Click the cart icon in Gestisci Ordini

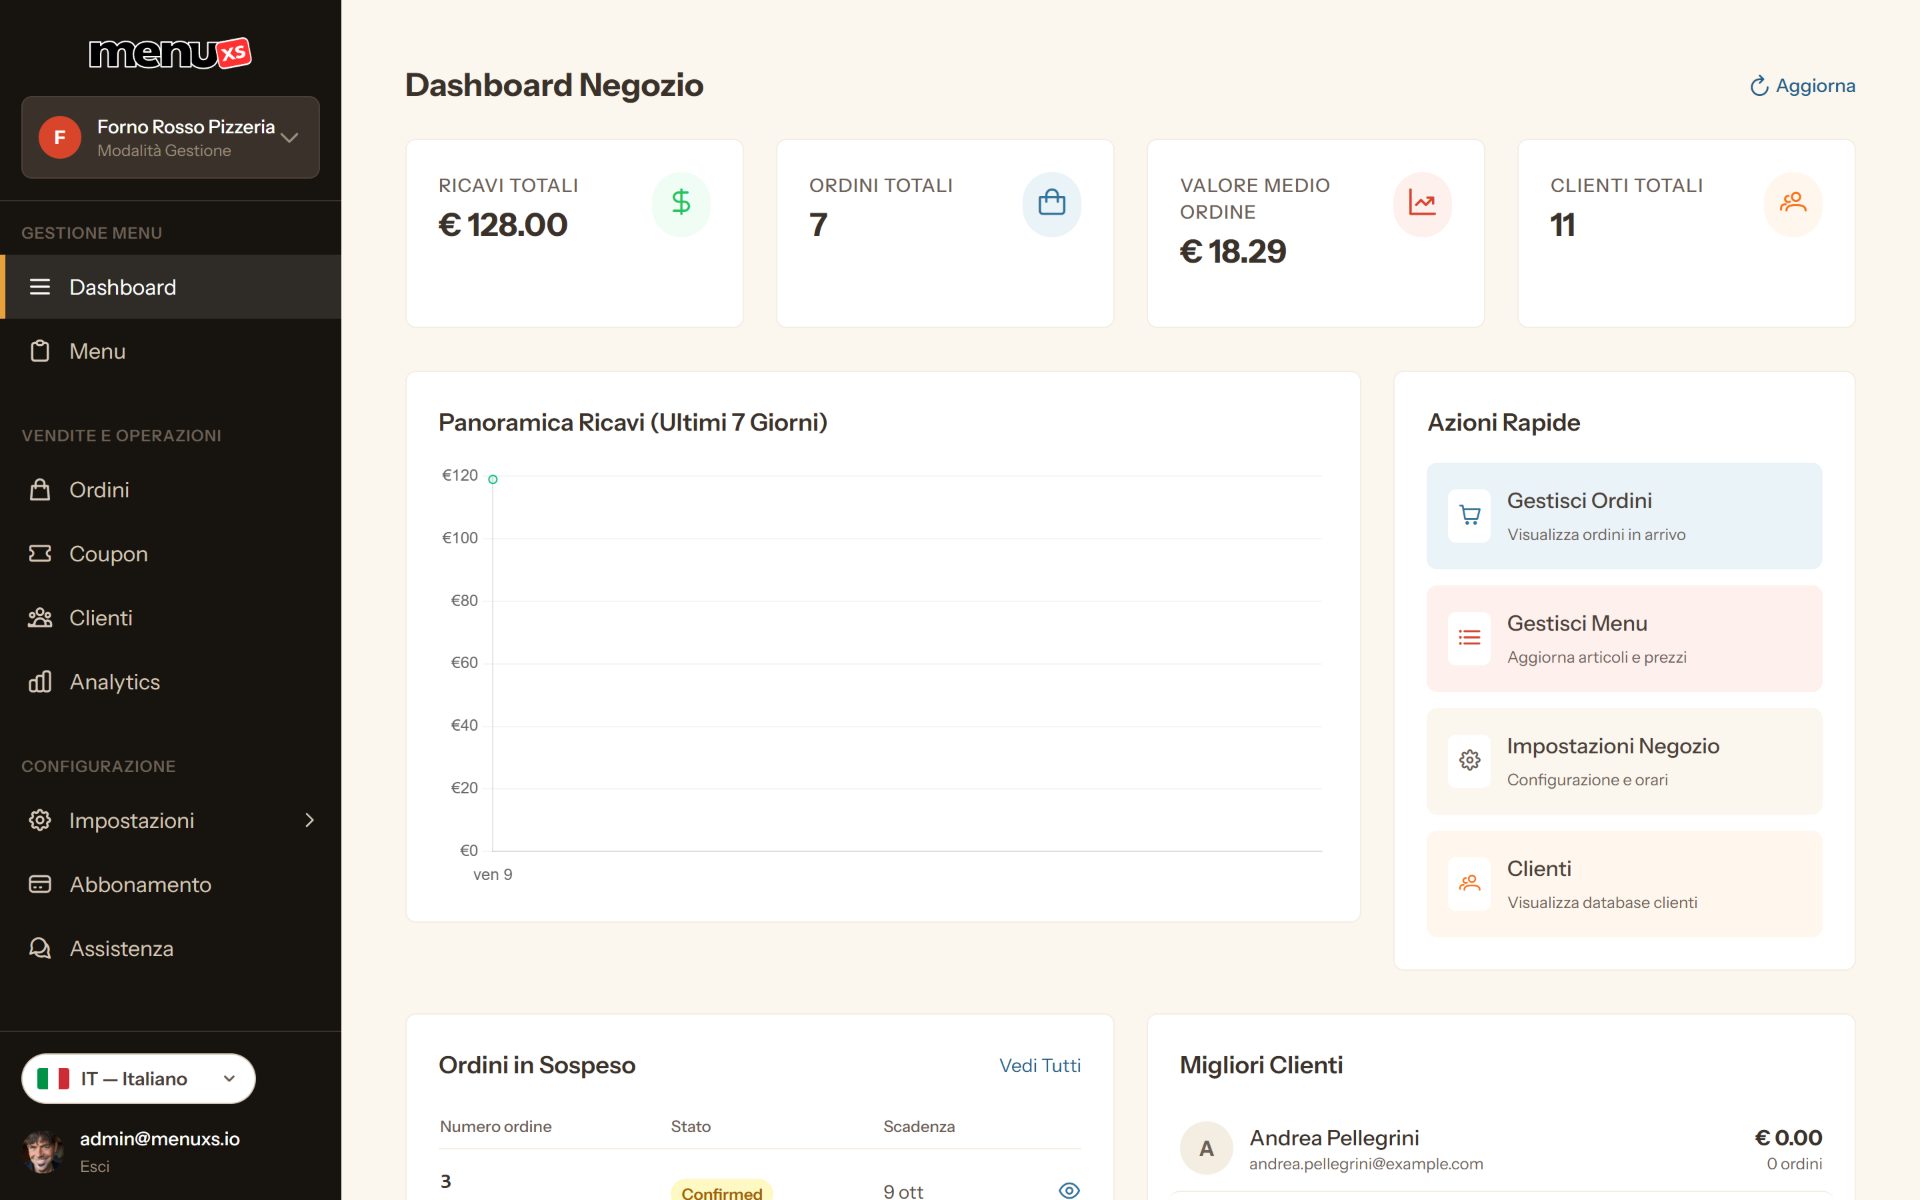coord(1469,516)
